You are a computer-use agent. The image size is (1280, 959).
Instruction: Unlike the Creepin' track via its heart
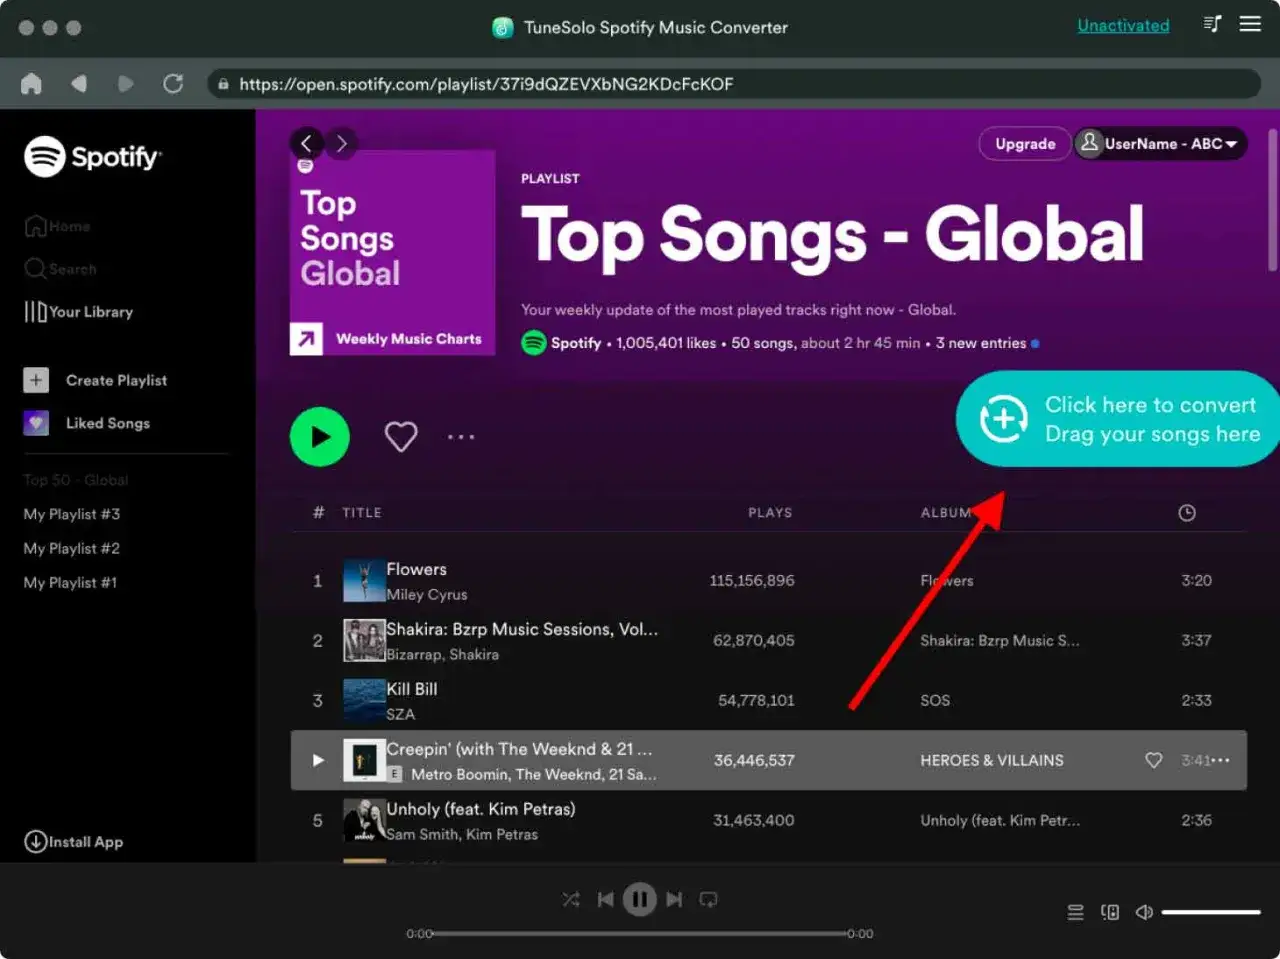1154,760
